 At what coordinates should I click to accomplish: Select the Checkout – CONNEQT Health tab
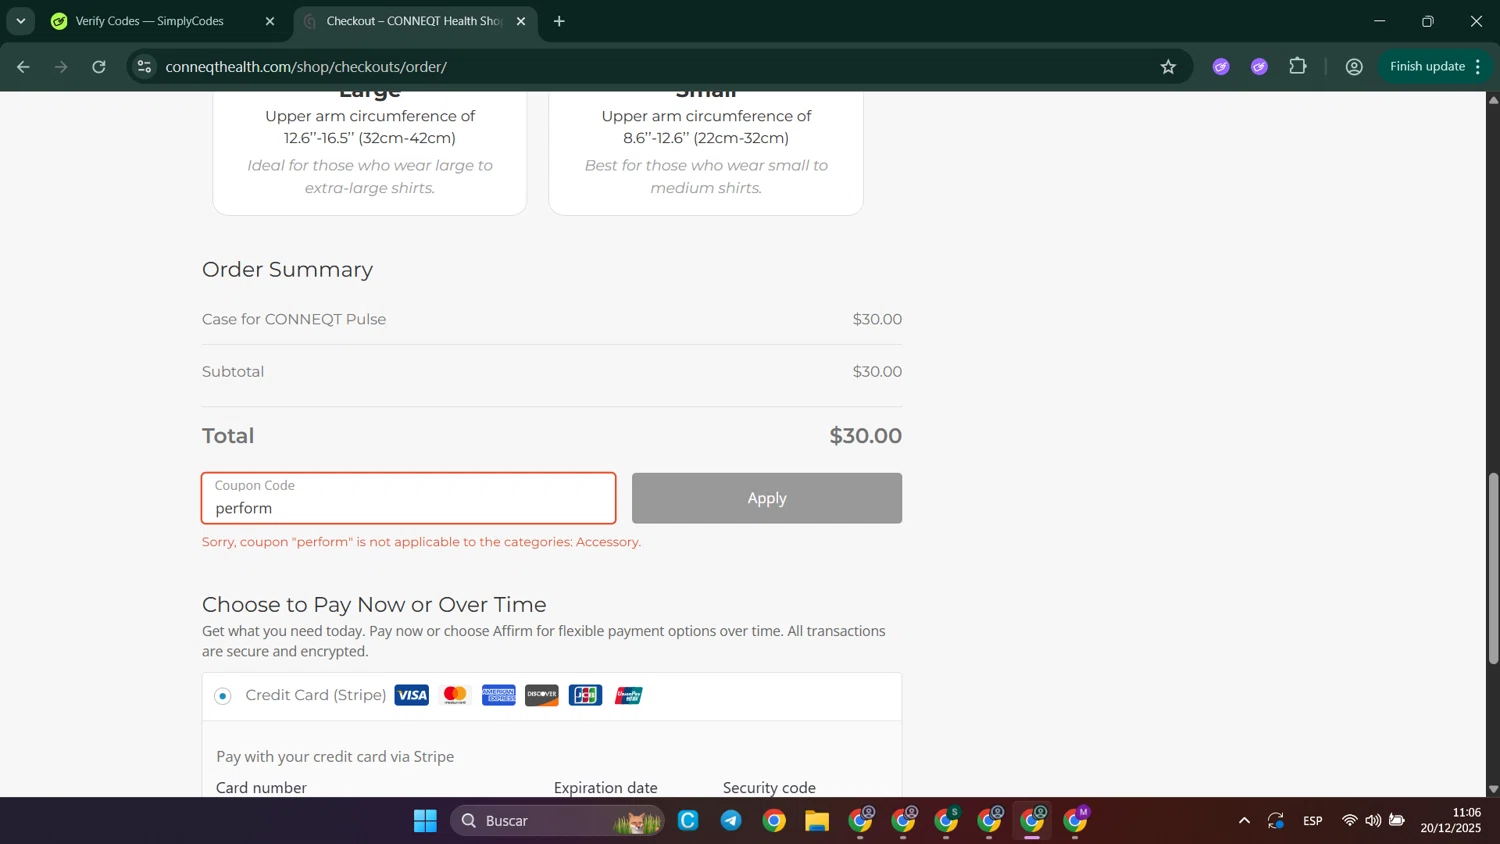414,21
